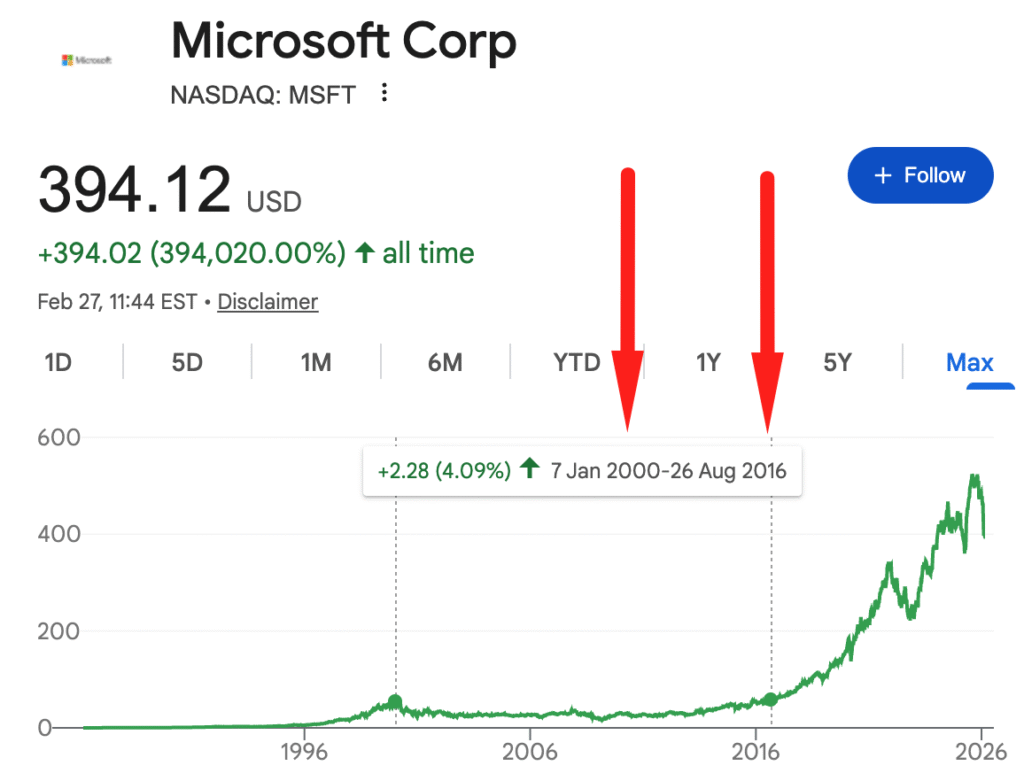Screen dimensions: 1024x781
Task: Click the chart marker dot at 2000
Action: [x=395, y=702]
